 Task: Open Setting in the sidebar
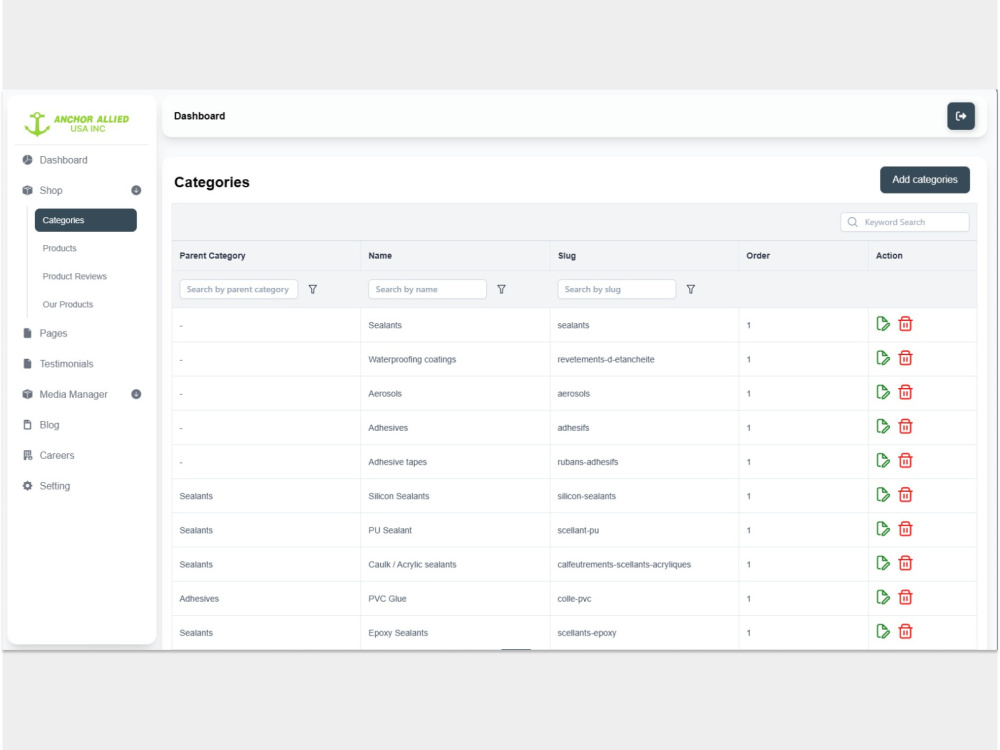[x=55, y=486]
